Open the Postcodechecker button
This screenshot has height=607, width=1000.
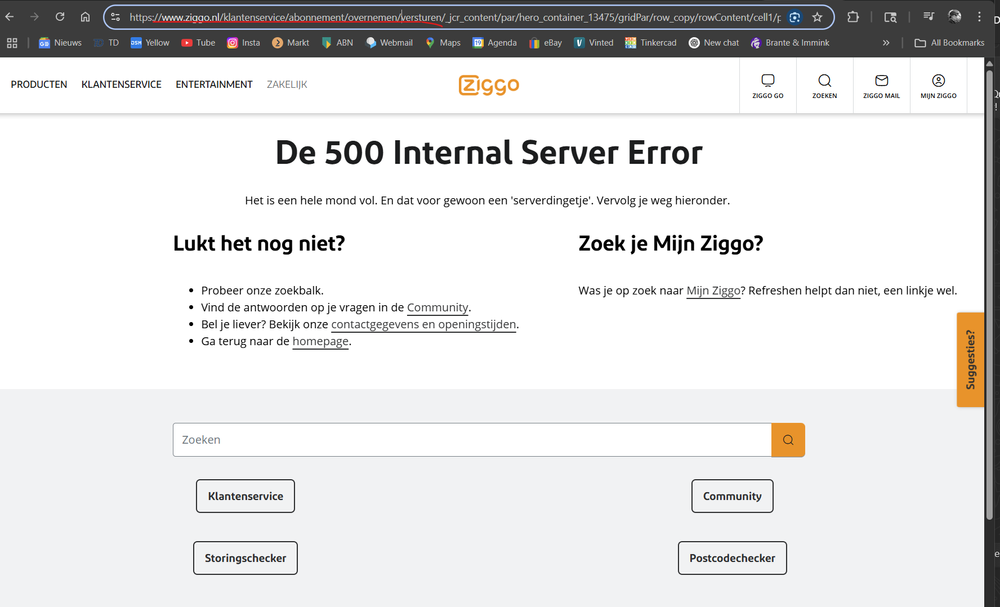coord(732,558)
